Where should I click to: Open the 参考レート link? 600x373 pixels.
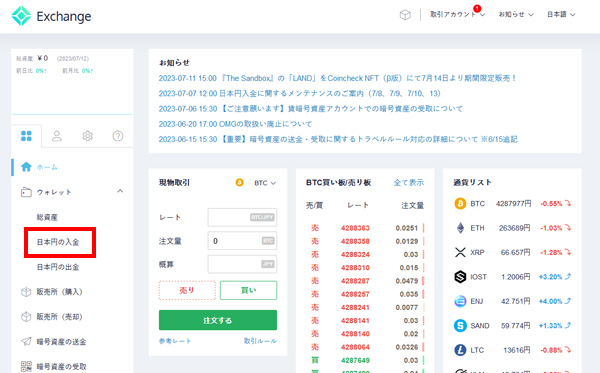point(175,340)
